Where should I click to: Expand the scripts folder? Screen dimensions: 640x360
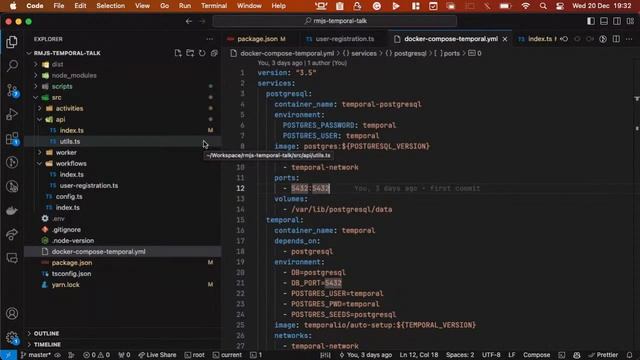(x=36, y=87)
